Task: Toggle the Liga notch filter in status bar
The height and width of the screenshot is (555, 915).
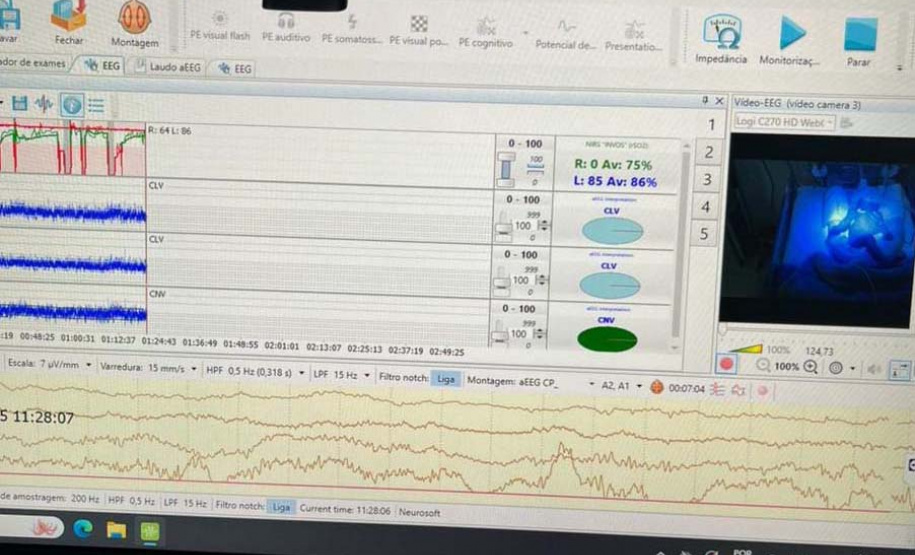Action: (281, 507)
